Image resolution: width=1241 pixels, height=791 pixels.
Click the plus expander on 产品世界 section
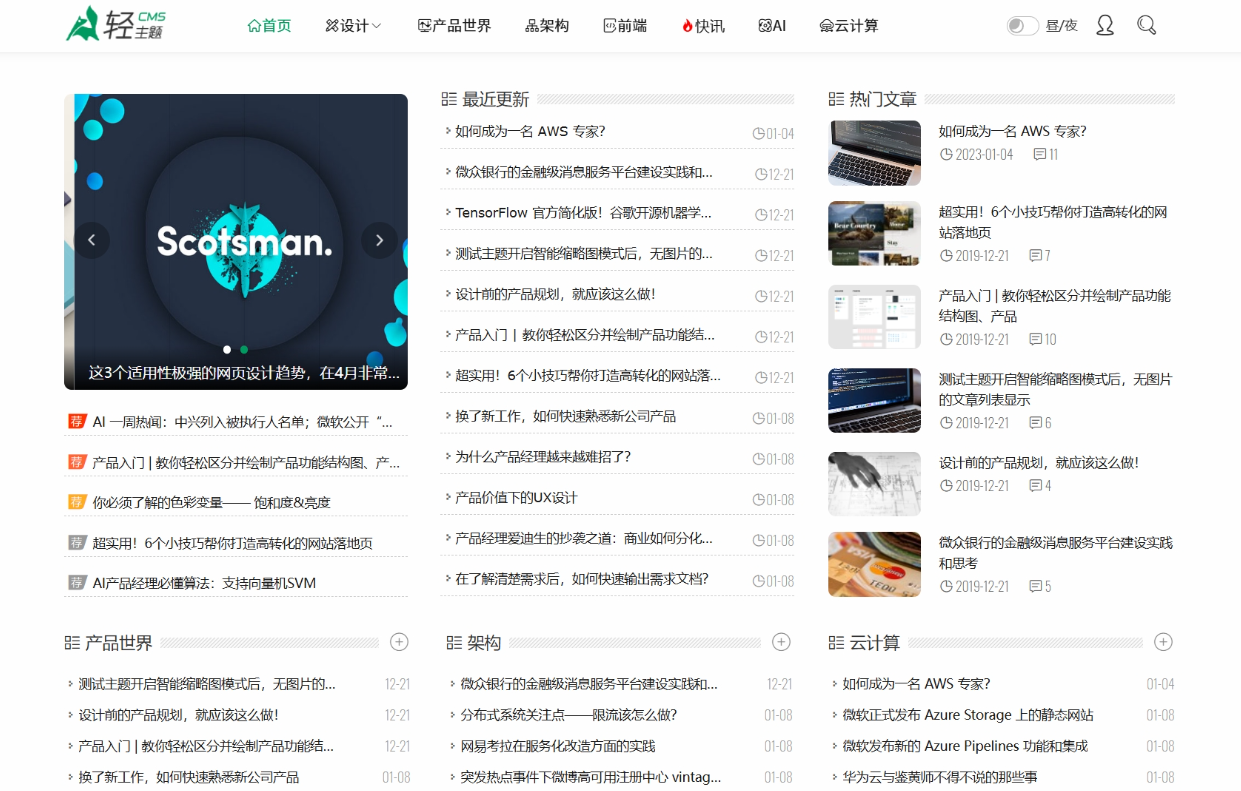[400, 642]
